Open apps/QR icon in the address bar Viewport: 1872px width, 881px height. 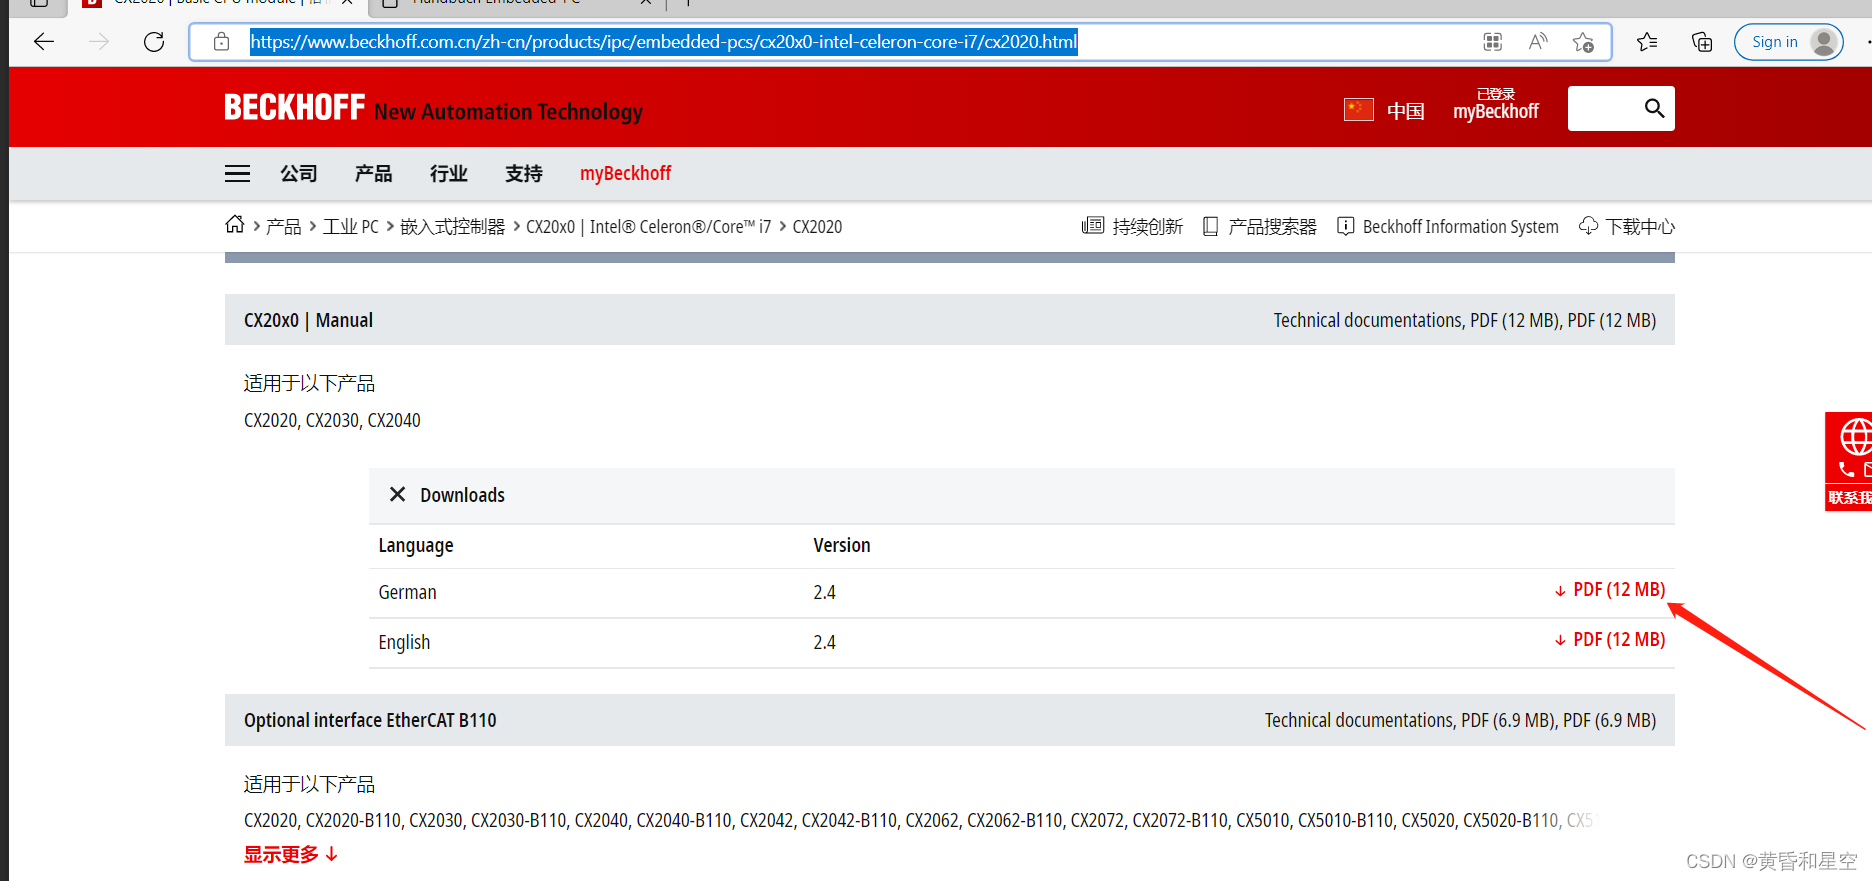pos(1493,42)
